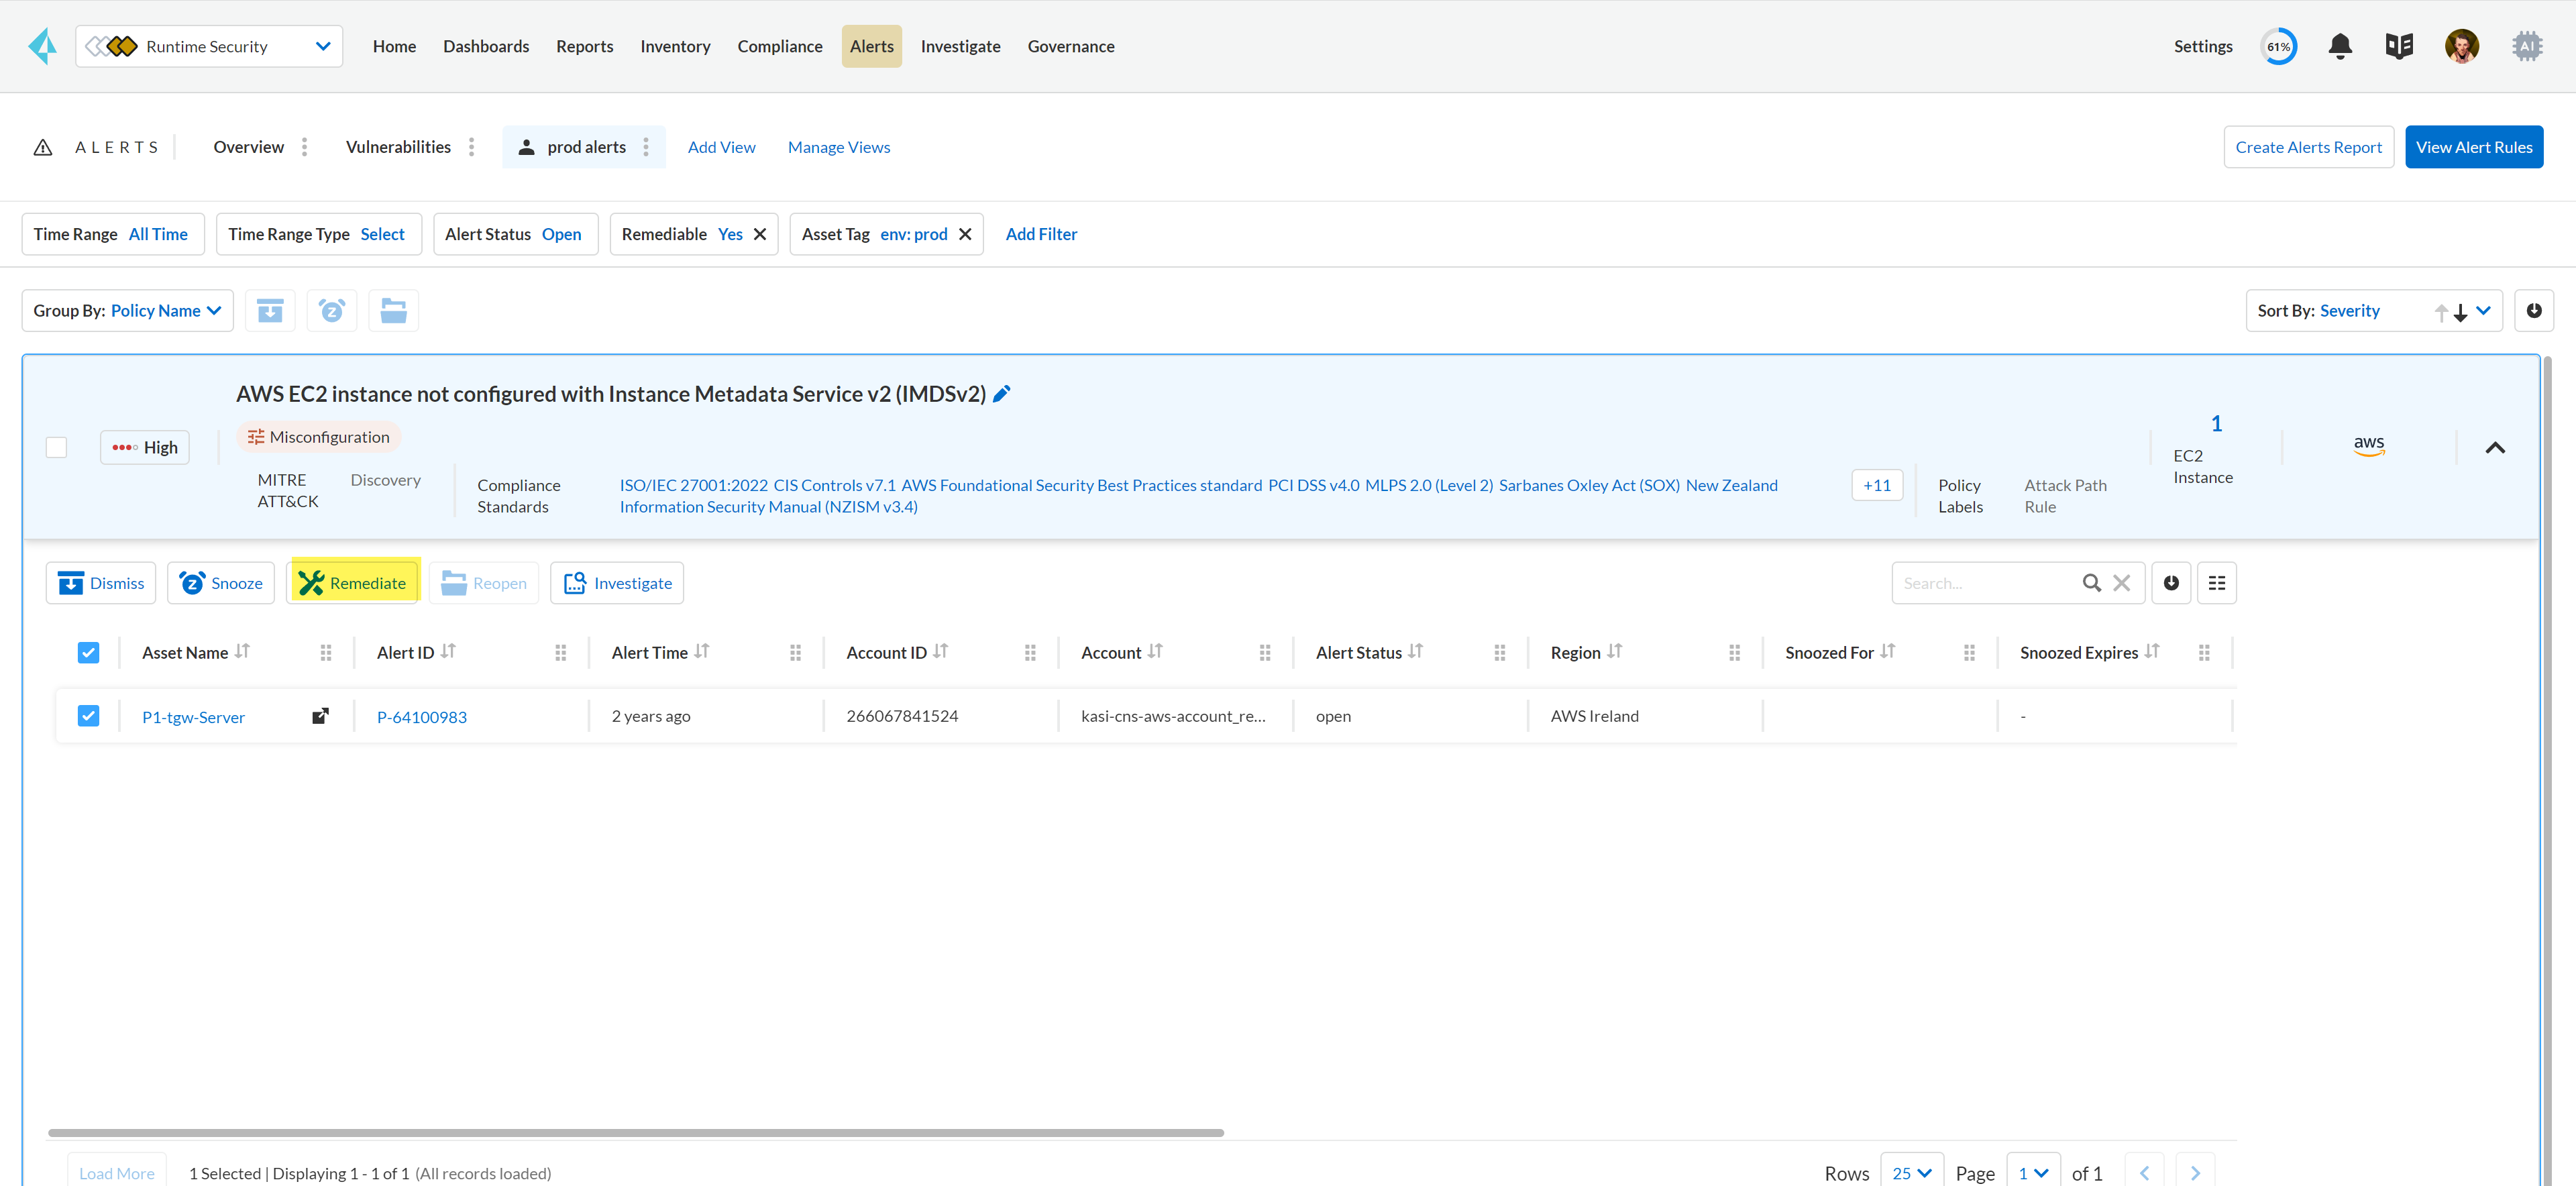
Task: Open the Page number dropdown
Action: coord(2033,1173)
